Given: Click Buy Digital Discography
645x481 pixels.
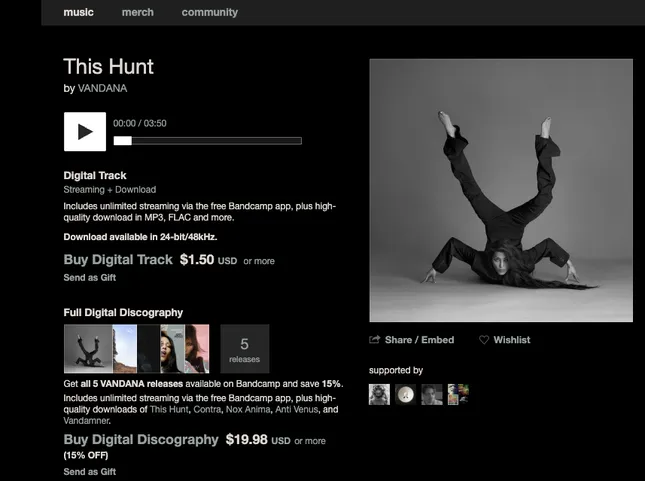Looking at the screenshot, I should point(140,440).
